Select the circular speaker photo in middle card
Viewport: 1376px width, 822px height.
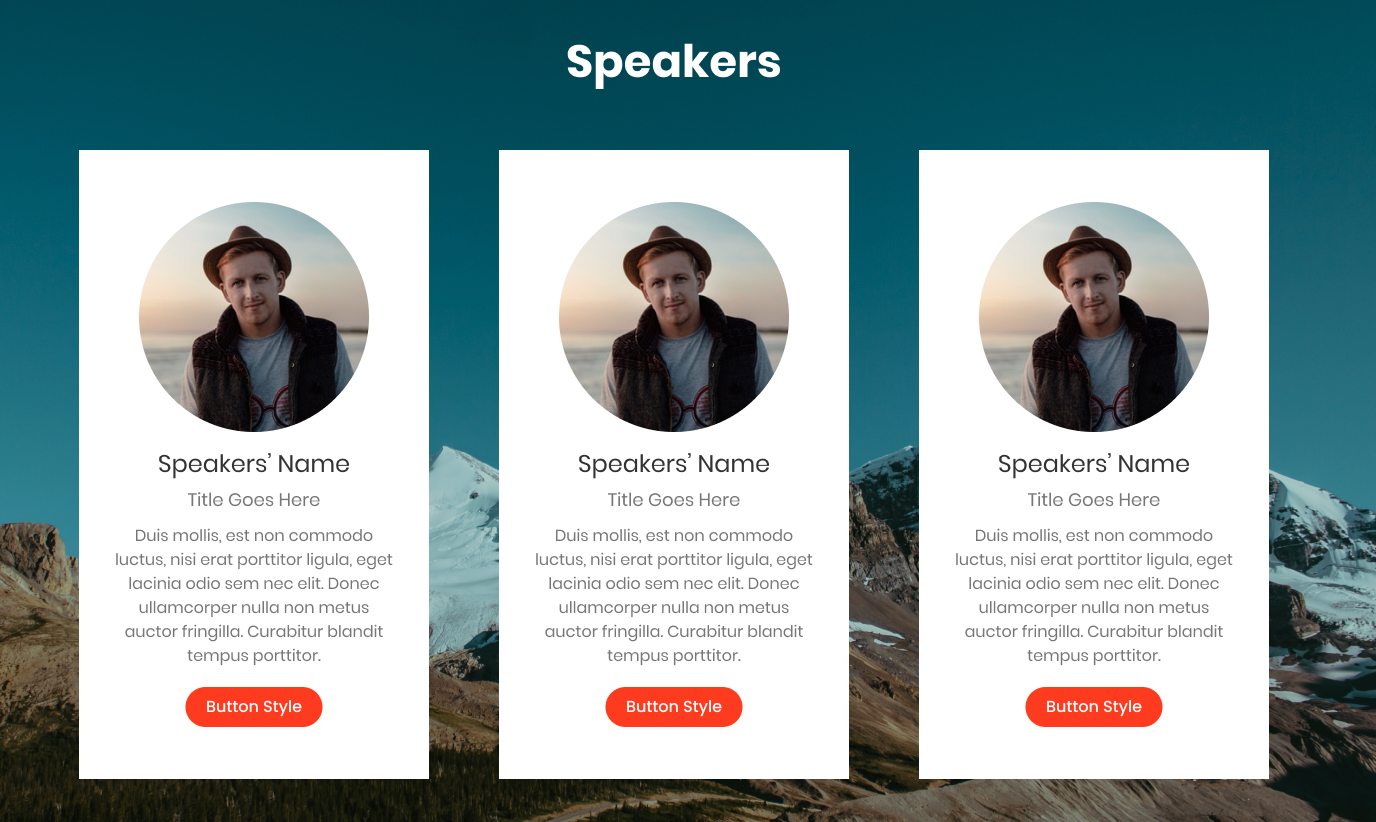tap(674, 317)
